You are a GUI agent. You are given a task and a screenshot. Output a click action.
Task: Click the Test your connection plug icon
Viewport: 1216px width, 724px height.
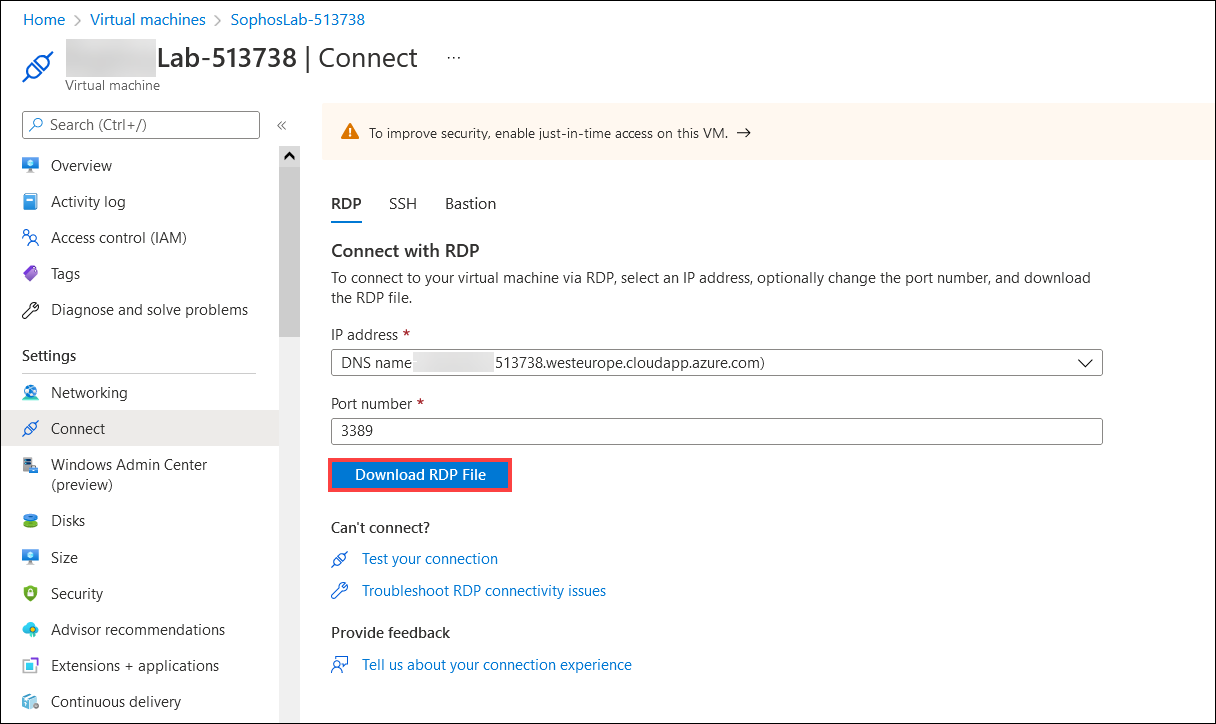pyautogui.click(x=340, y=559)
